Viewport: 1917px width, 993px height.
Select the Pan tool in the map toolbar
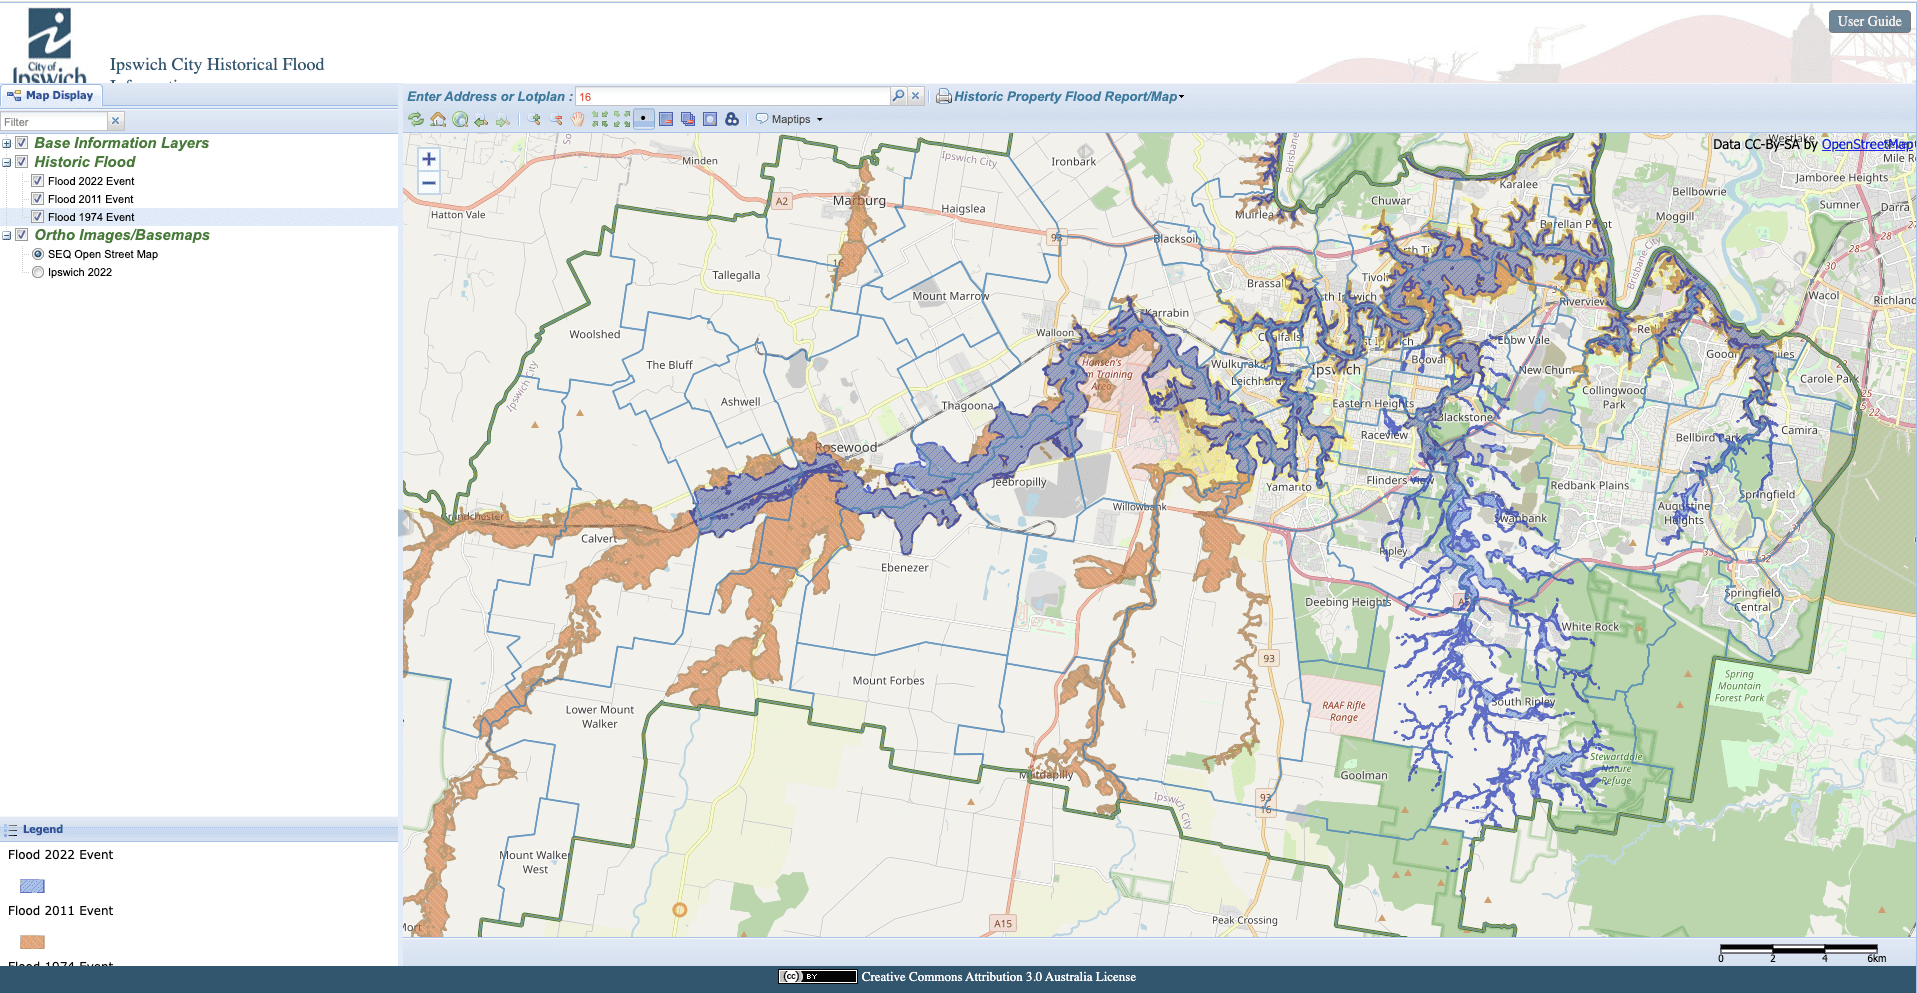pos(577,119)
